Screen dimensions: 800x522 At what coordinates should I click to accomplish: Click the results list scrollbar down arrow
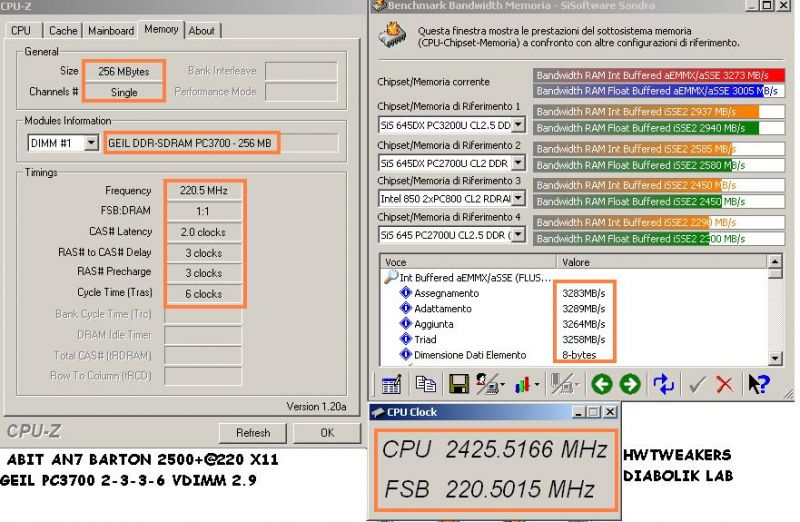tap(774, 358)
